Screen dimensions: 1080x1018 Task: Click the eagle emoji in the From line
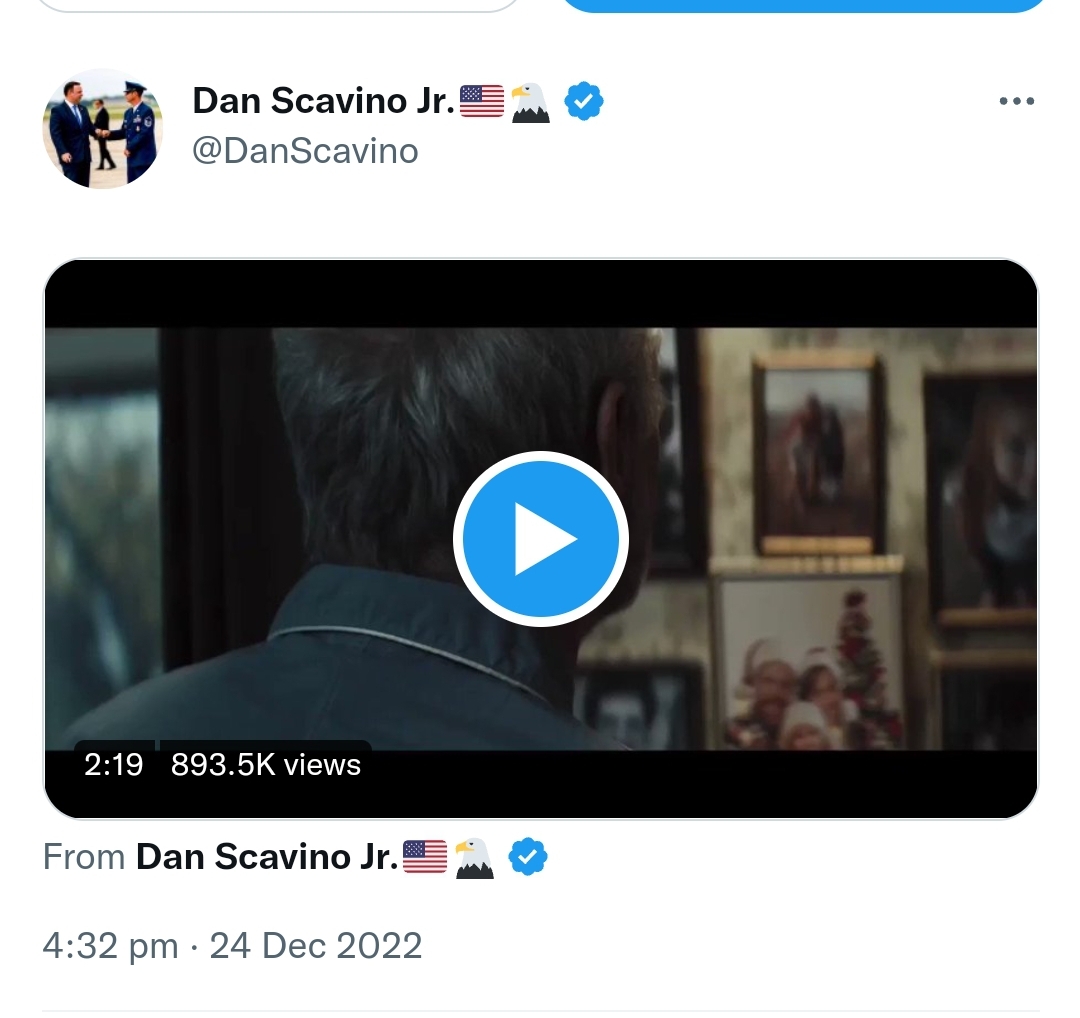point(474,858)
